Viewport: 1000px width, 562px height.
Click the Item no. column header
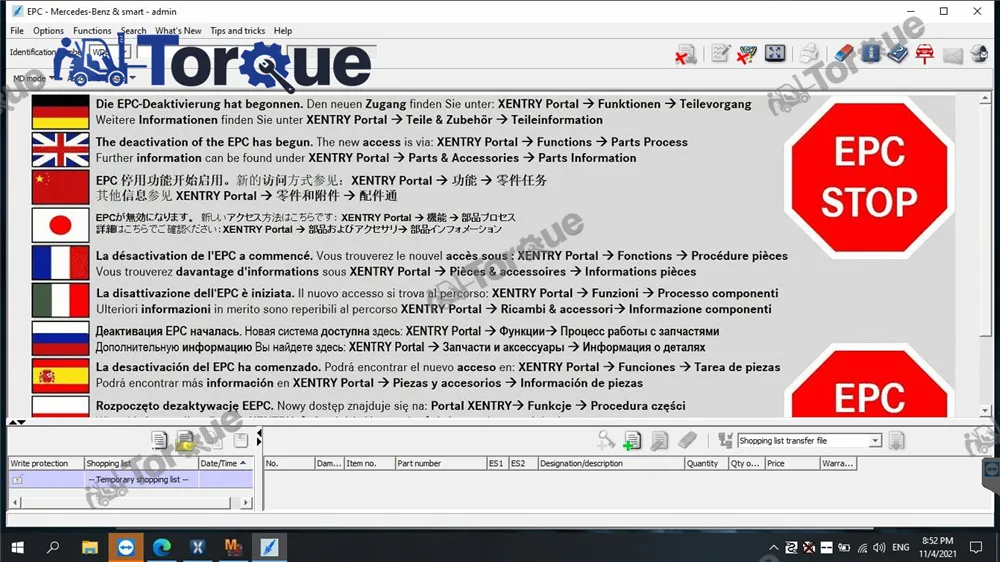point(369,463)
